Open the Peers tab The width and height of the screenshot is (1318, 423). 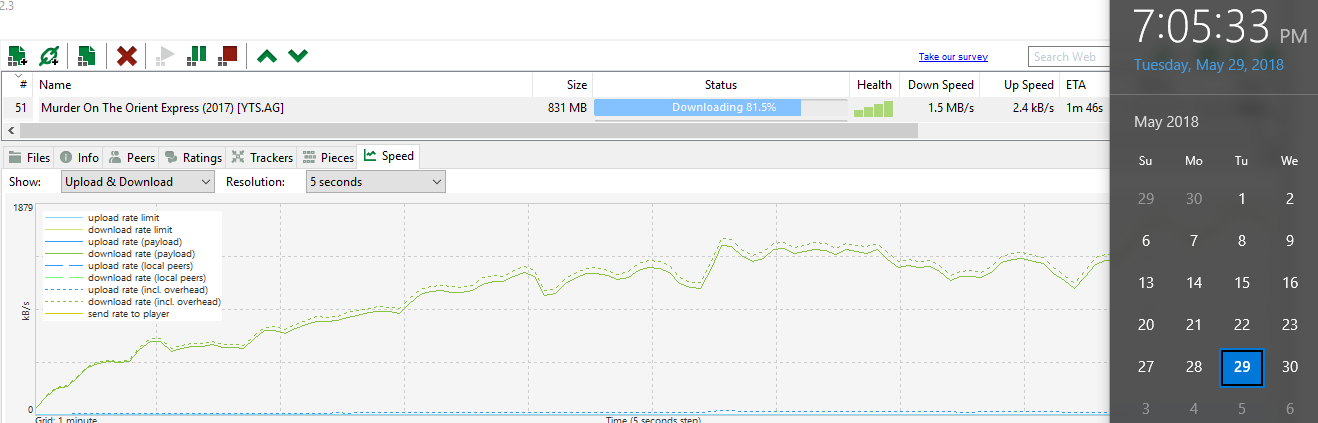tap(131, 157)
